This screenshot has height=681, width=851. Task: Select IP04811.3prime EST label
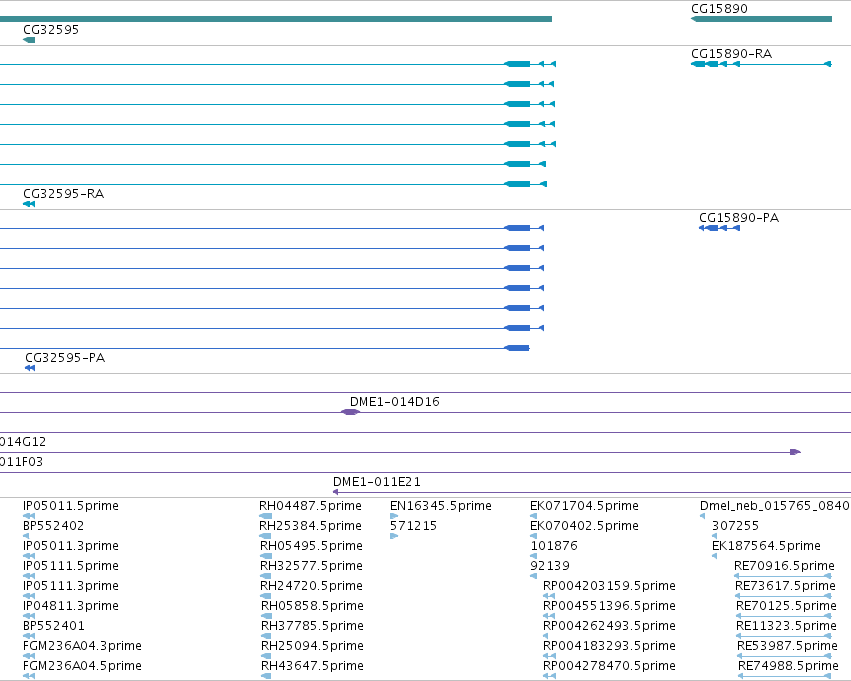tap(71, 606)
